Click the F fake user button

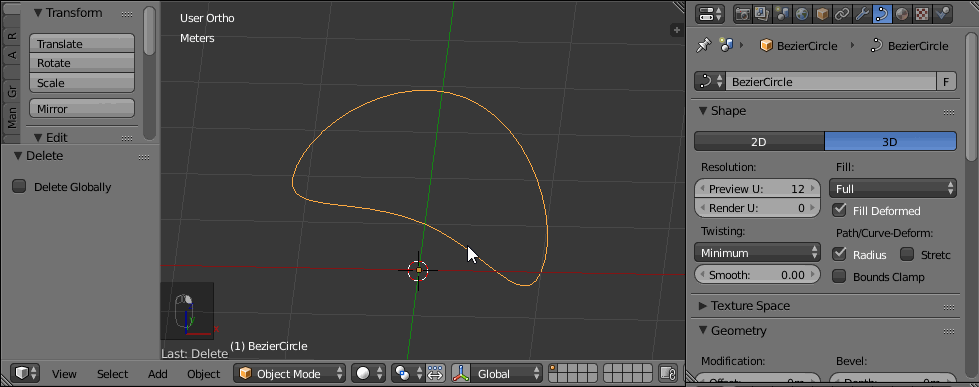pos(947,81)
